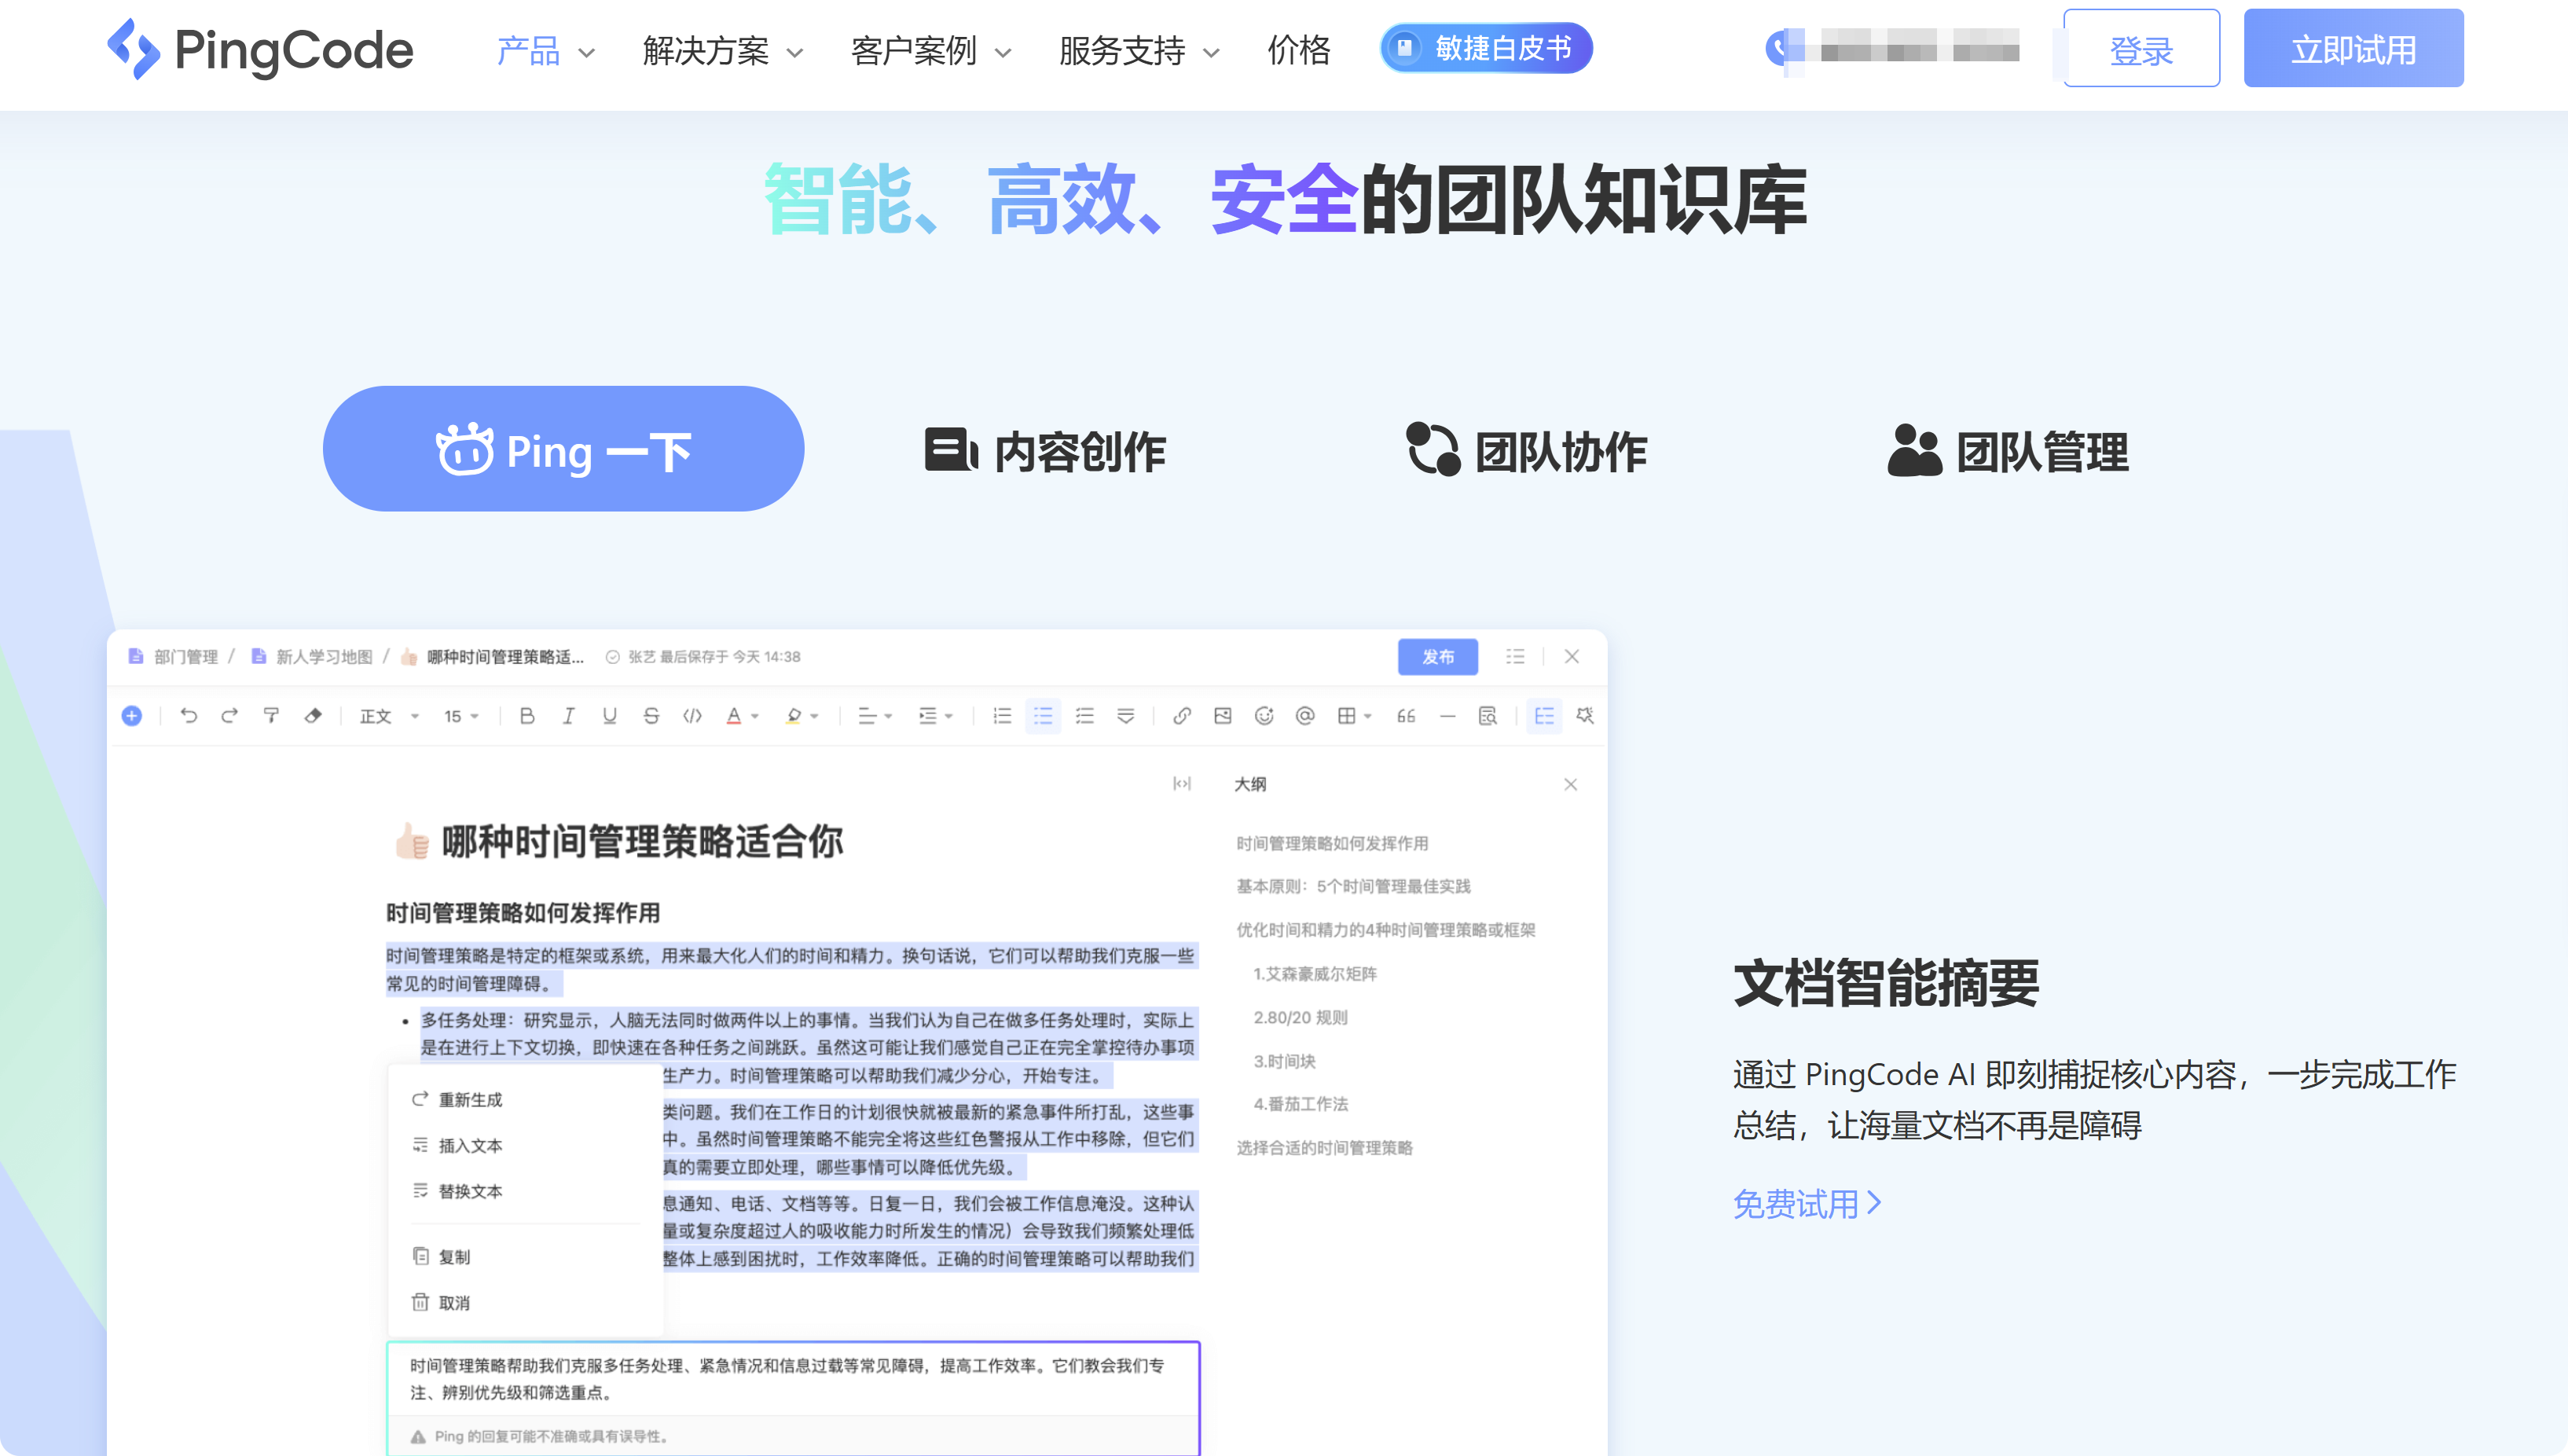
Task: Open the emoji picker
Action: [x=1265, y=716]
